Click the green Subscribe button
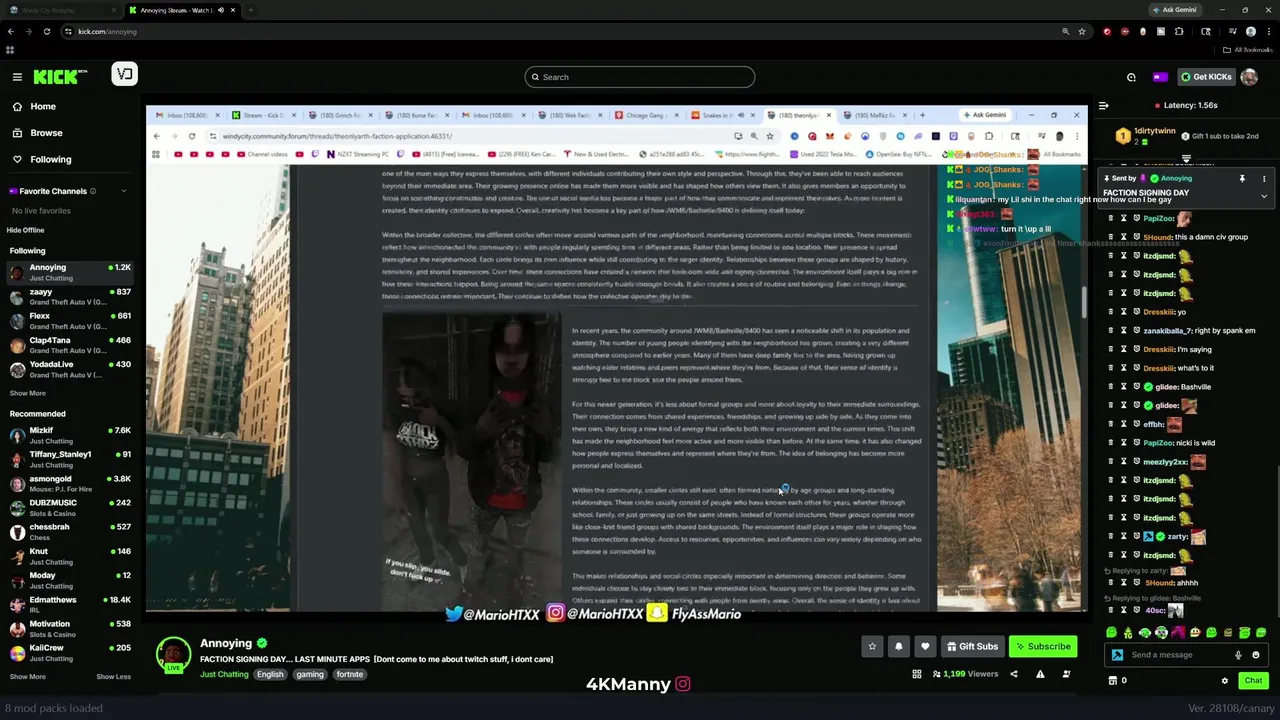The image size is (1280, 720). pyautogui.click(x=1043, y=647)
